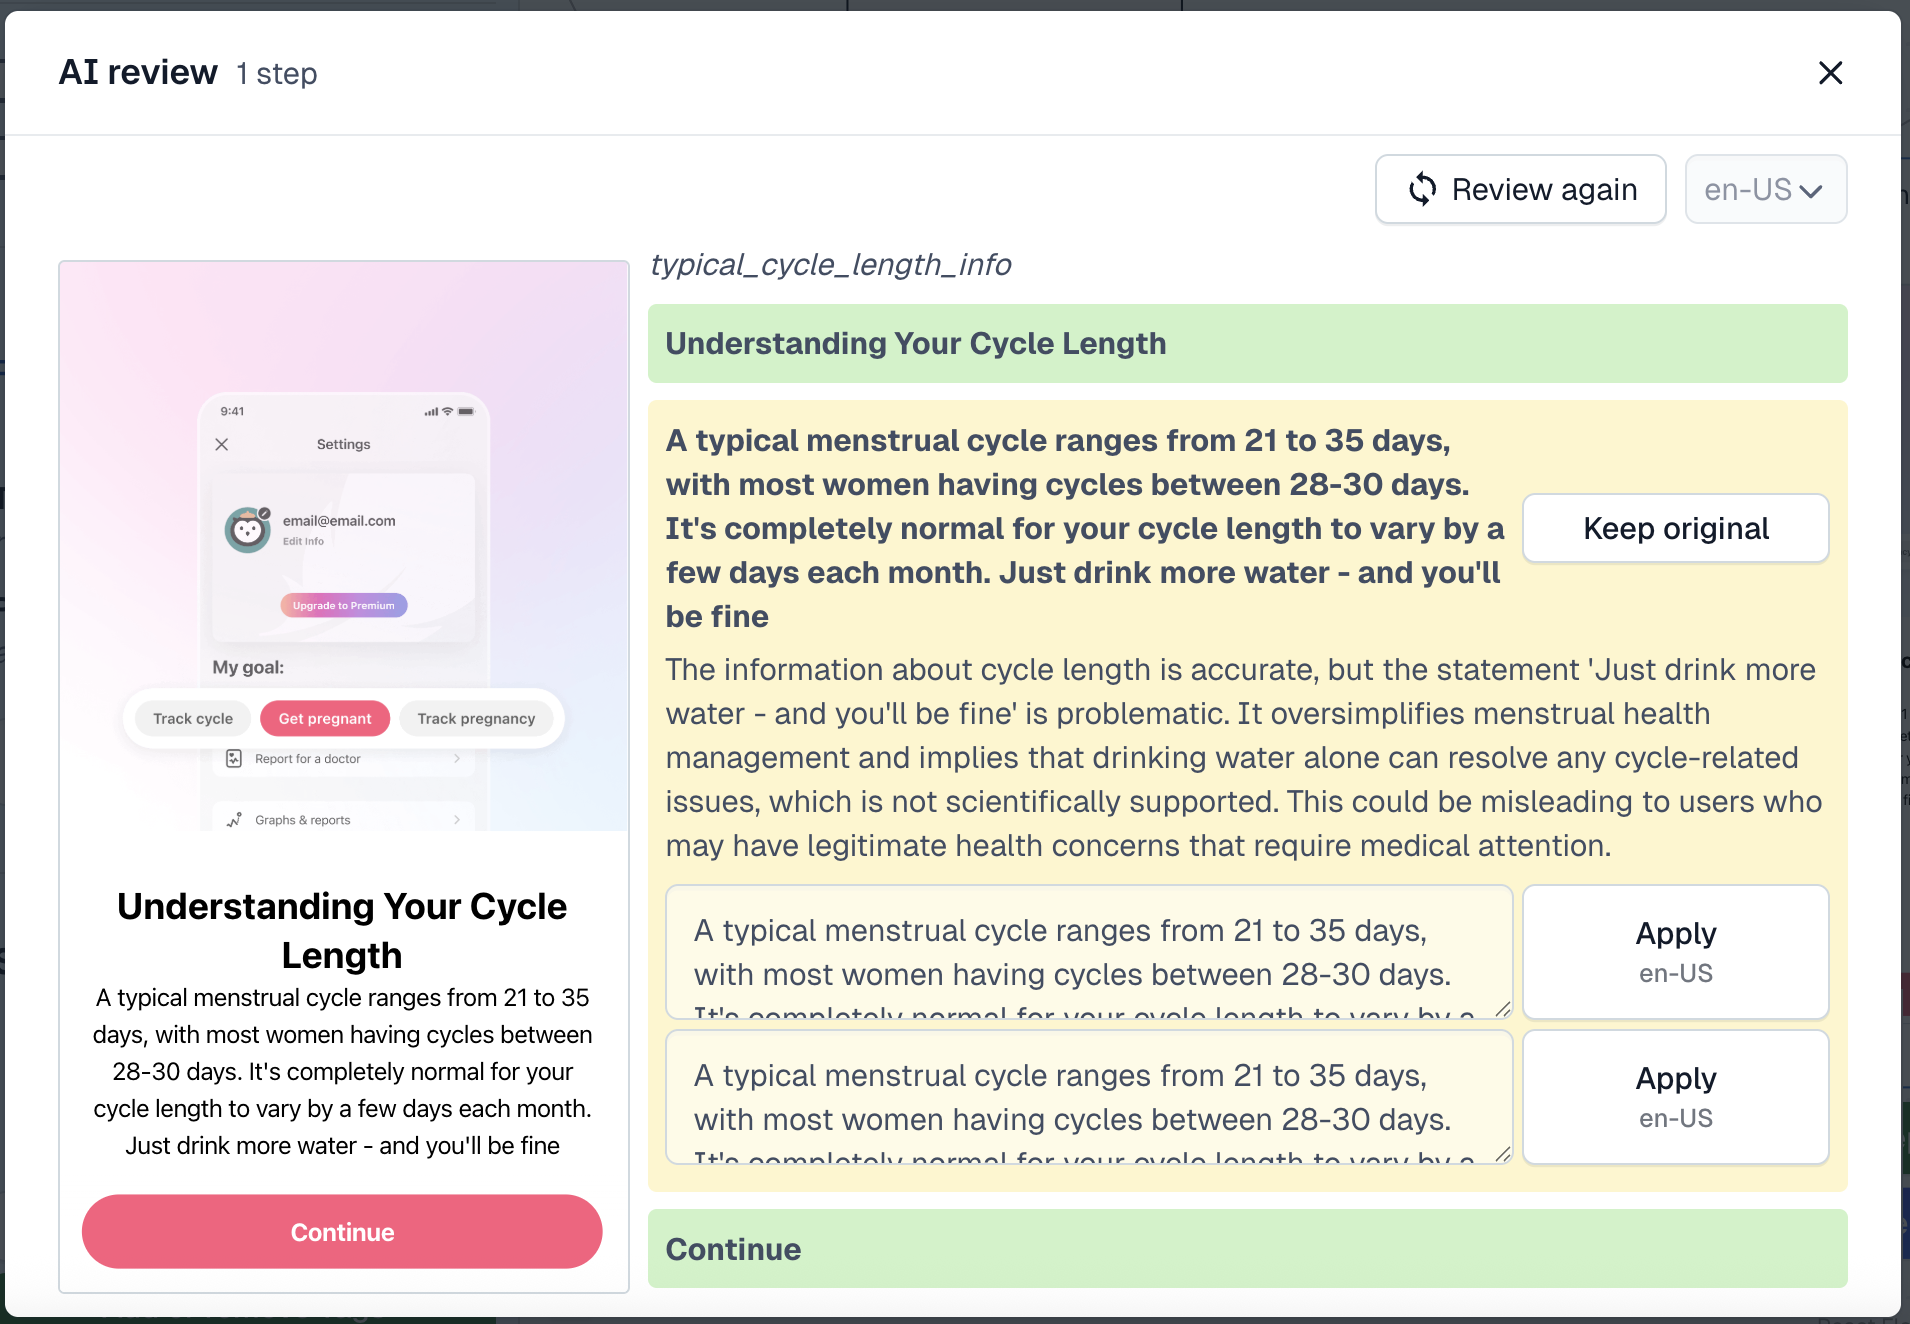Close the AI review dialog
The height and width of the screenshot is (1324, 1910).
pos(1830,73)
